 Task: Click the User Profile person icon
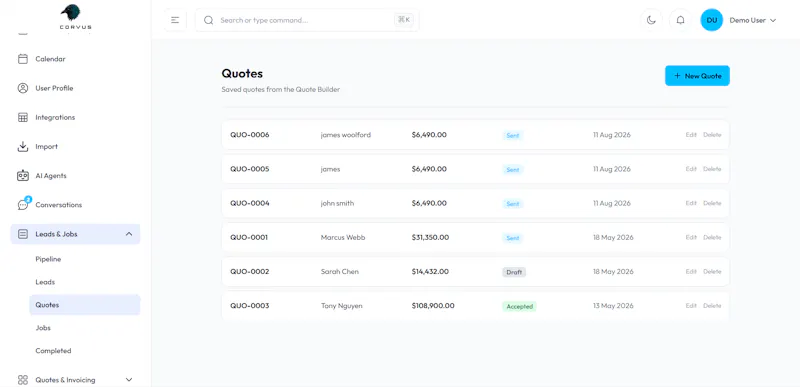(x=23, y=88)
